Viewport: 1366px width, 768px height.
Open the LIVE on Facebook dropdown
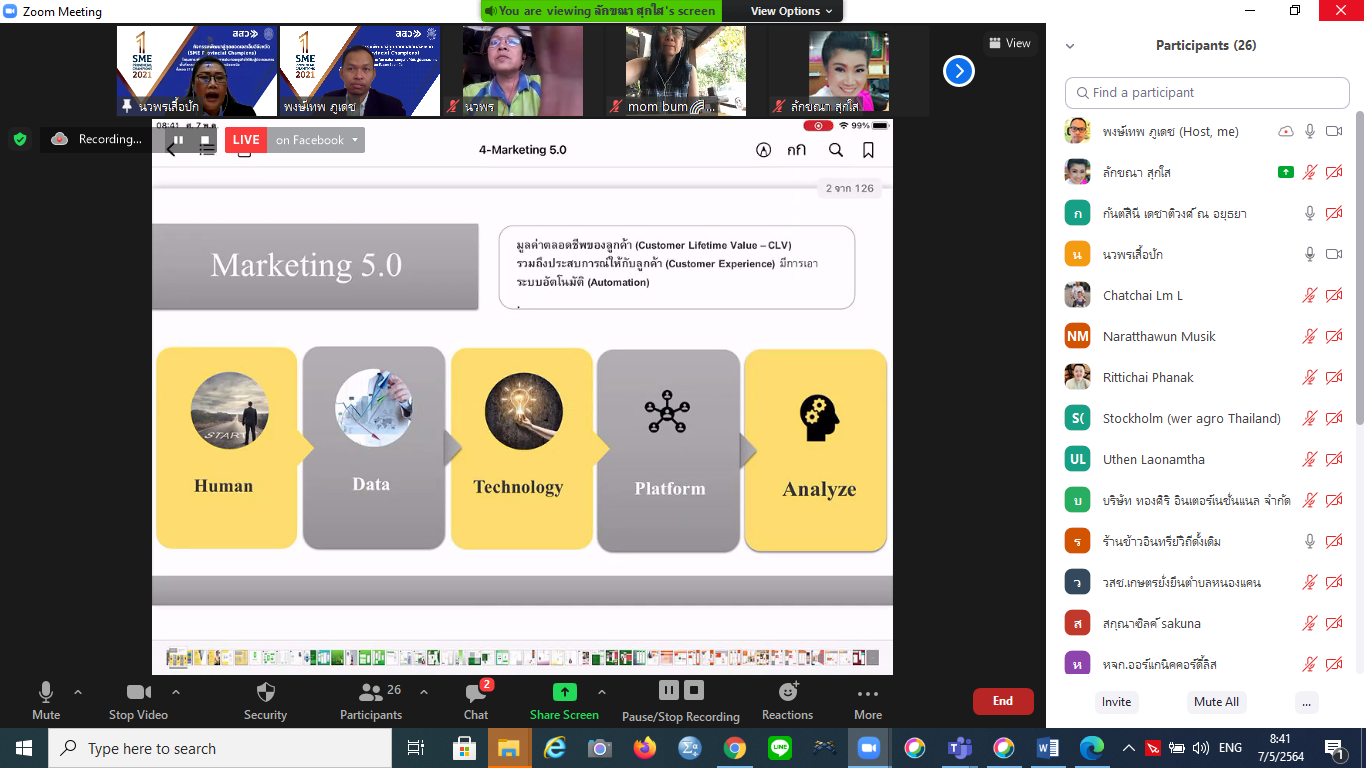coord(354,140)
